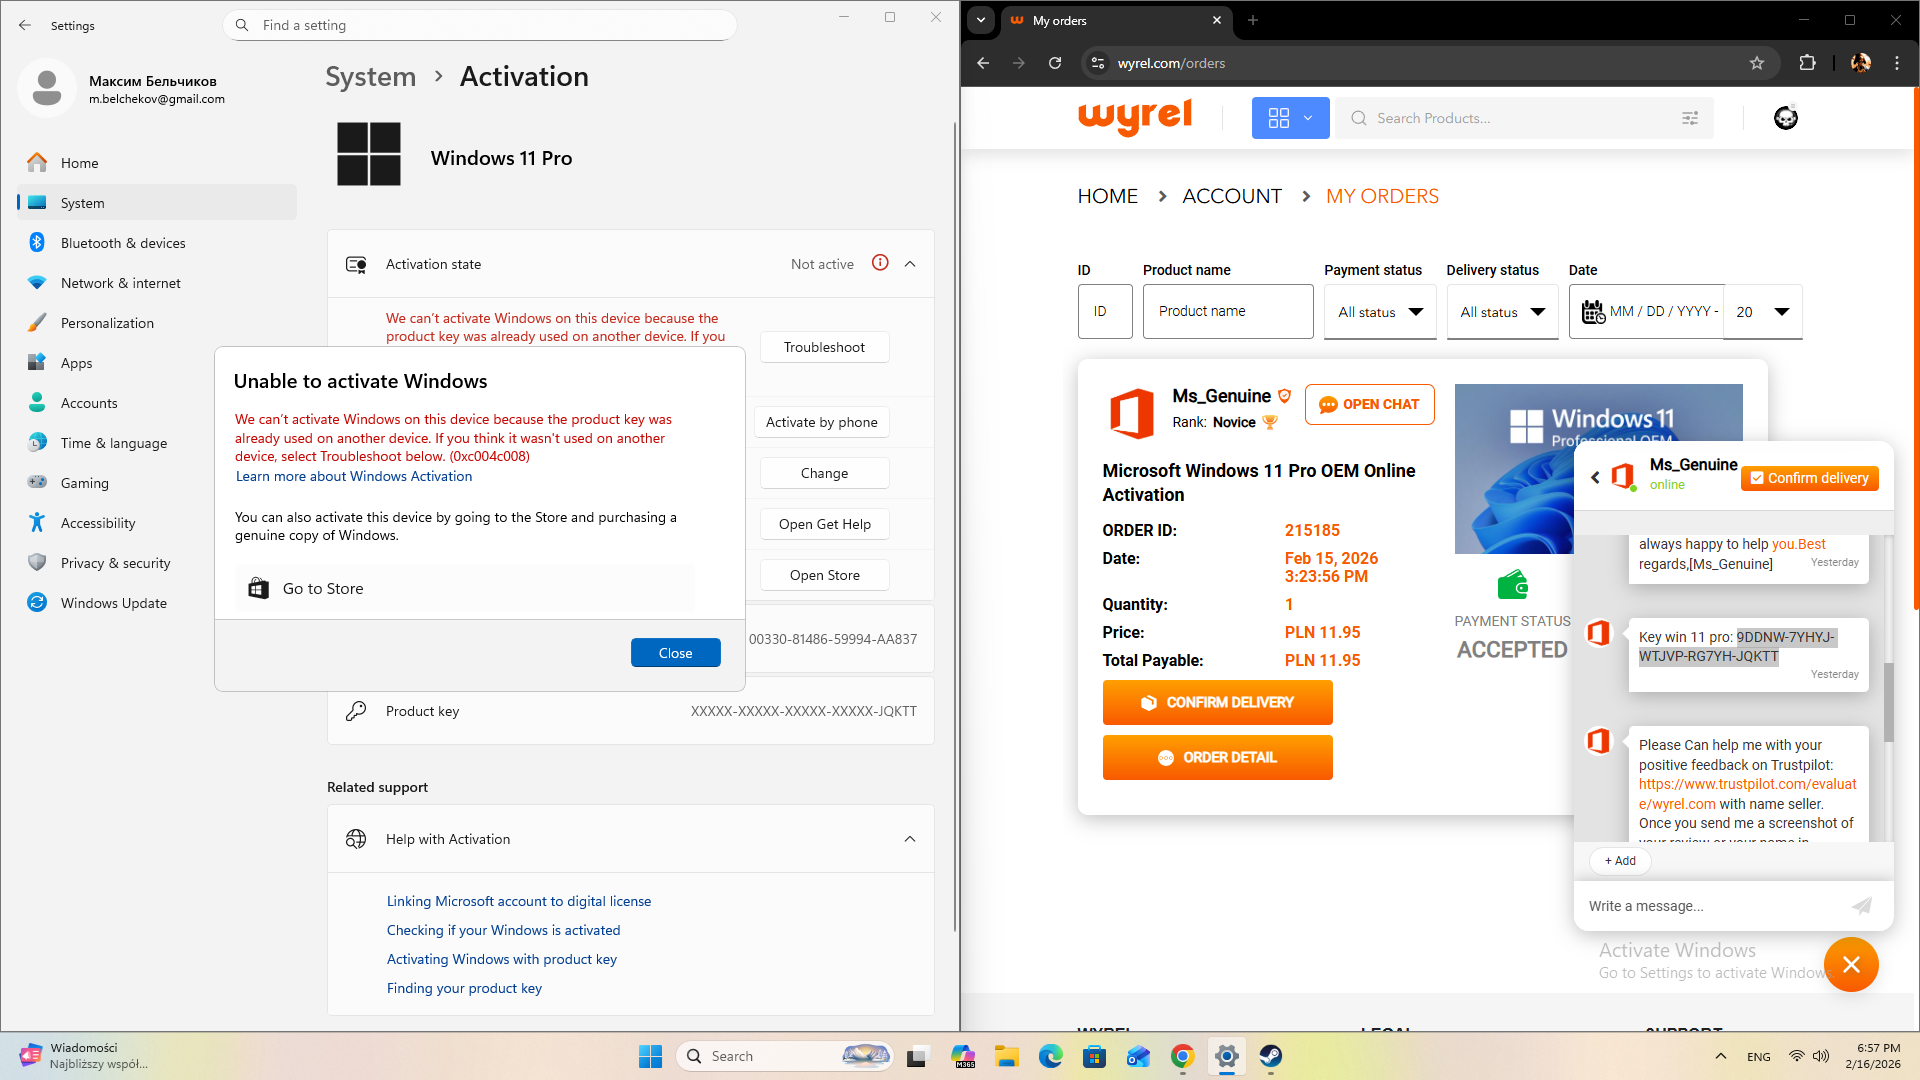Click the wyrel user avatar icon
This screenshot has height=1080, width=1920.
point(1785,118)
